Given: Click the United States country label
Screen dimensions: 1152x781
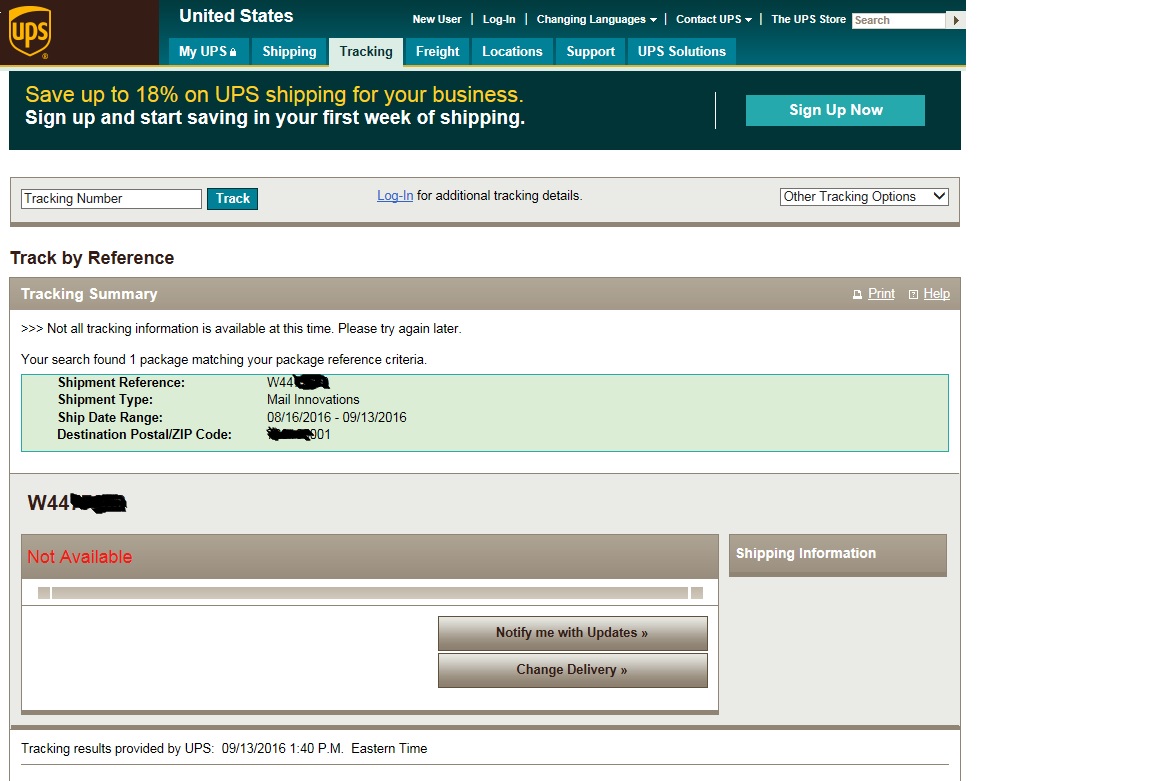Looking at the screenshot, I should pyautogui.click(x=236, y=16).
